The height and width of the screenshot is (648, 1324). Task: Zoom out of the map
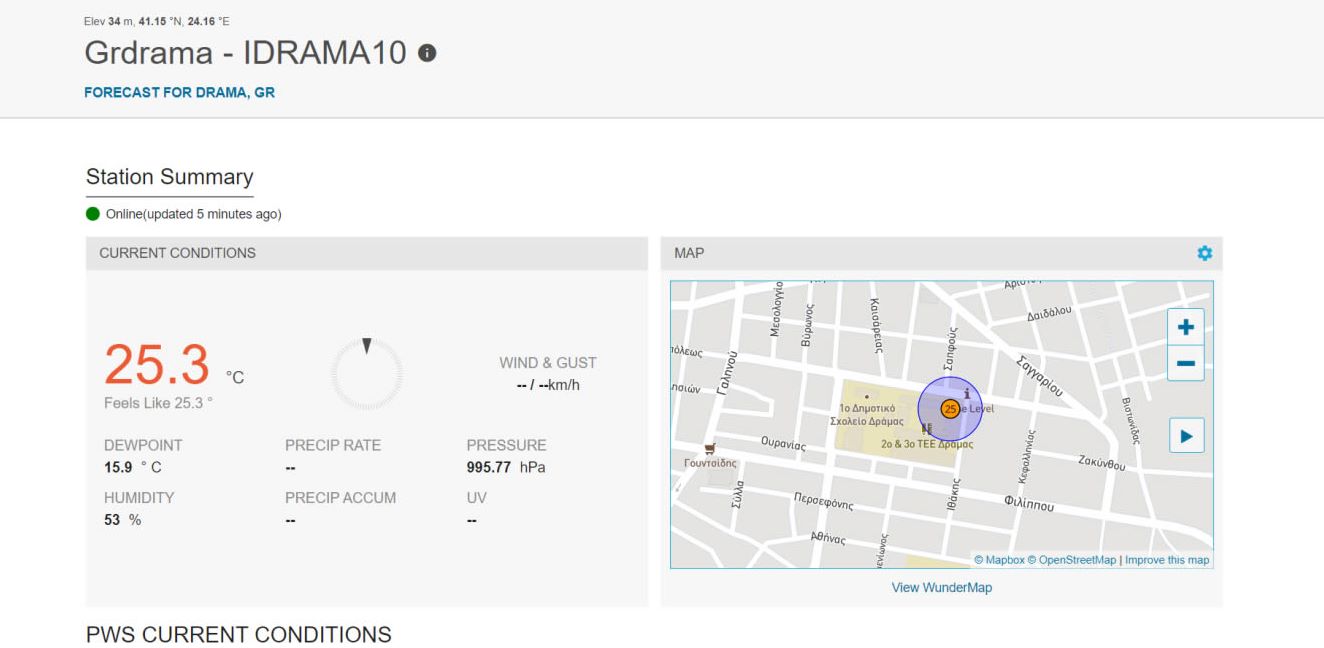pos(1186,363)
